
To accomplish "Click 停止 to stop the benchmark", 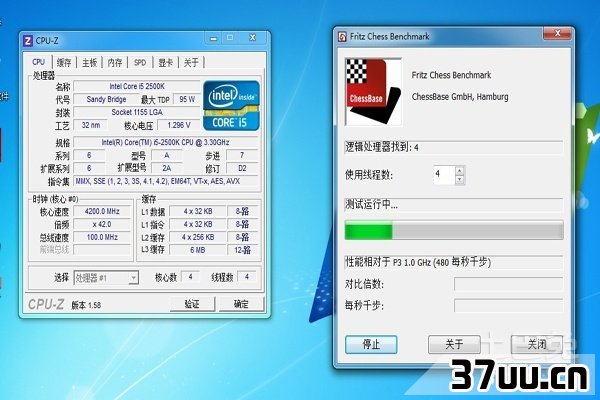I will pos(371,344).
